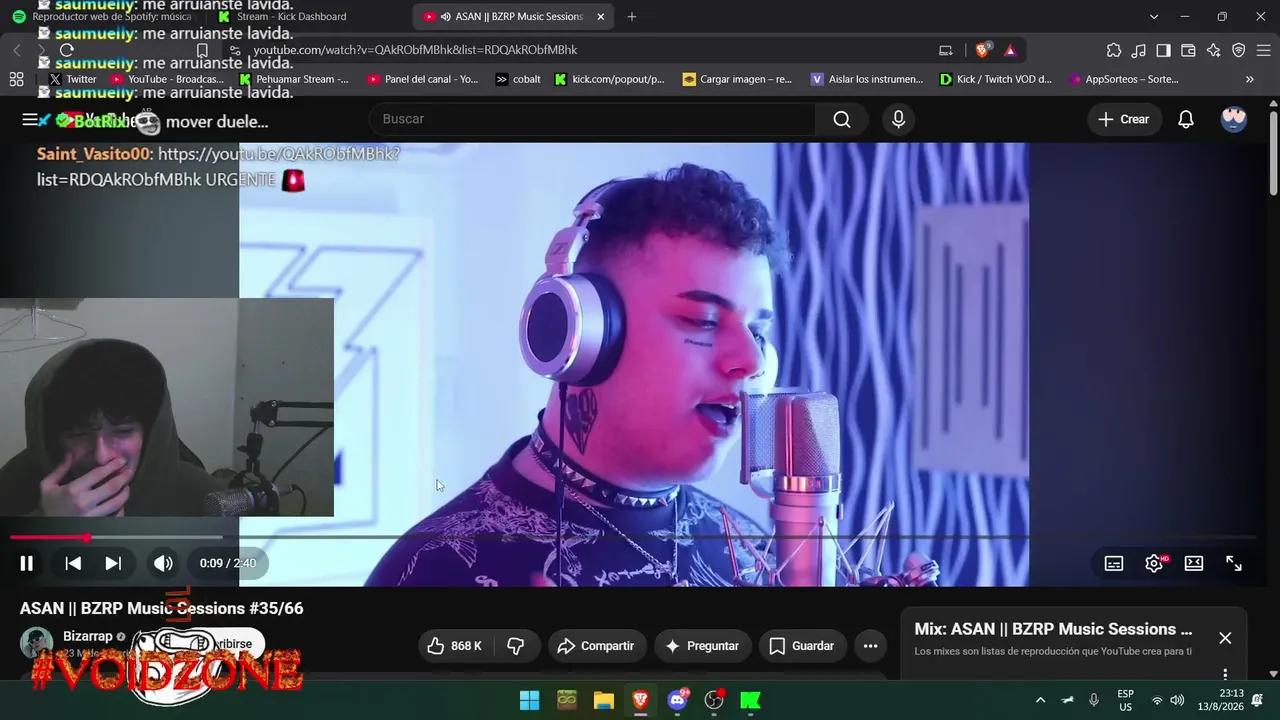Expand the browser tab search chevron

[x=1154, y=17]
